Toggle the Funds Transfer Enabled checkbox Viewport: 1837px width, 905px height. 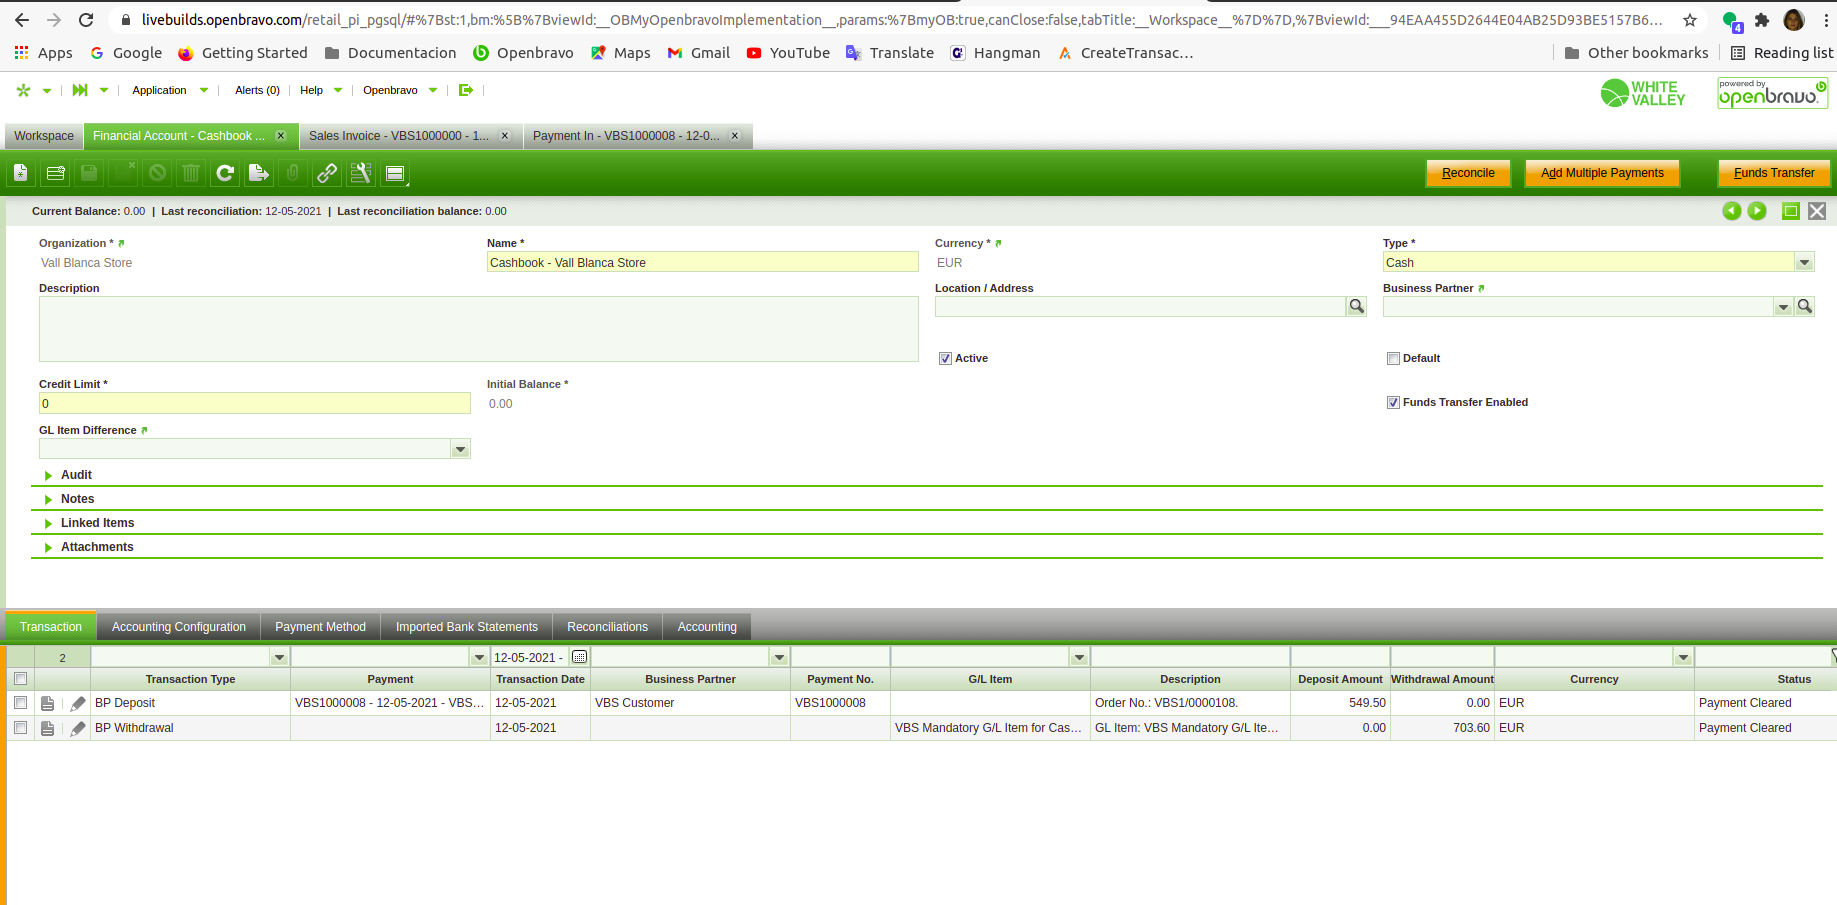tap(1393, 403)
